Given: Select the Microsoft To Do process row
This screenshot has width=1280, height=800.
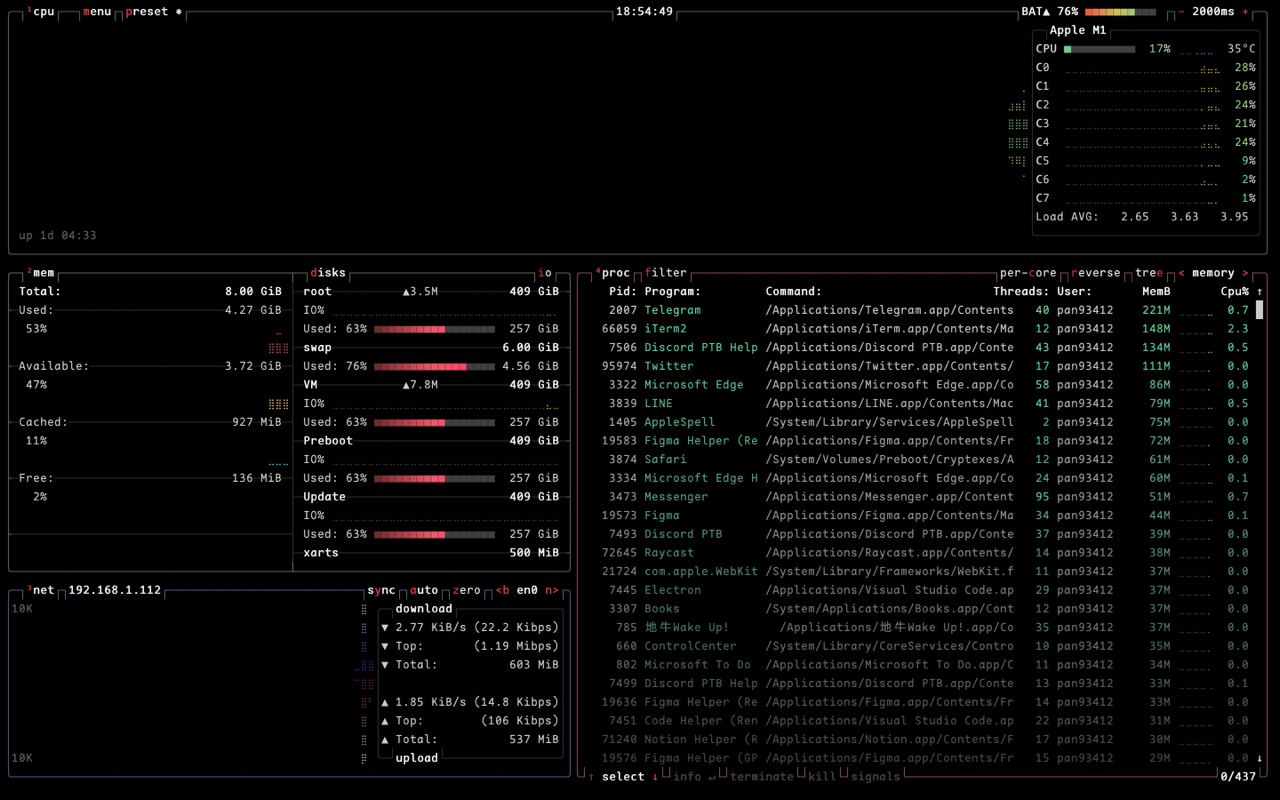Looking at the screenshot, I should (925, 665).
